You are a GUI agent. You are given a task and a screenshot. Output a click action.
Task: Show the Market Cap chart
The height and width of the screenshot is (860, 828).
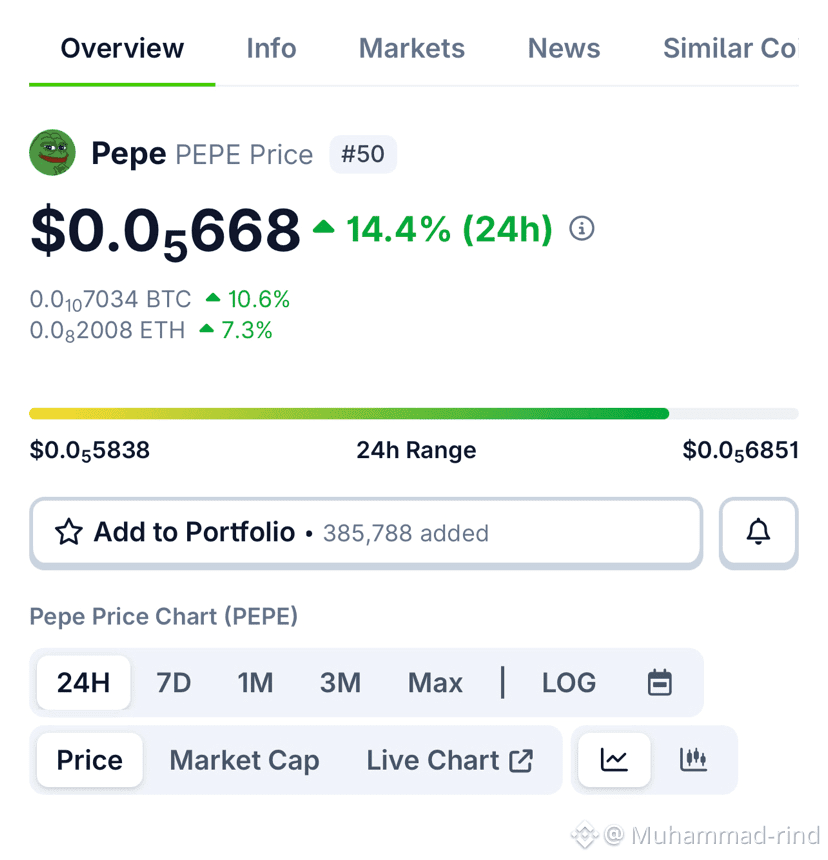pos(244,760)
